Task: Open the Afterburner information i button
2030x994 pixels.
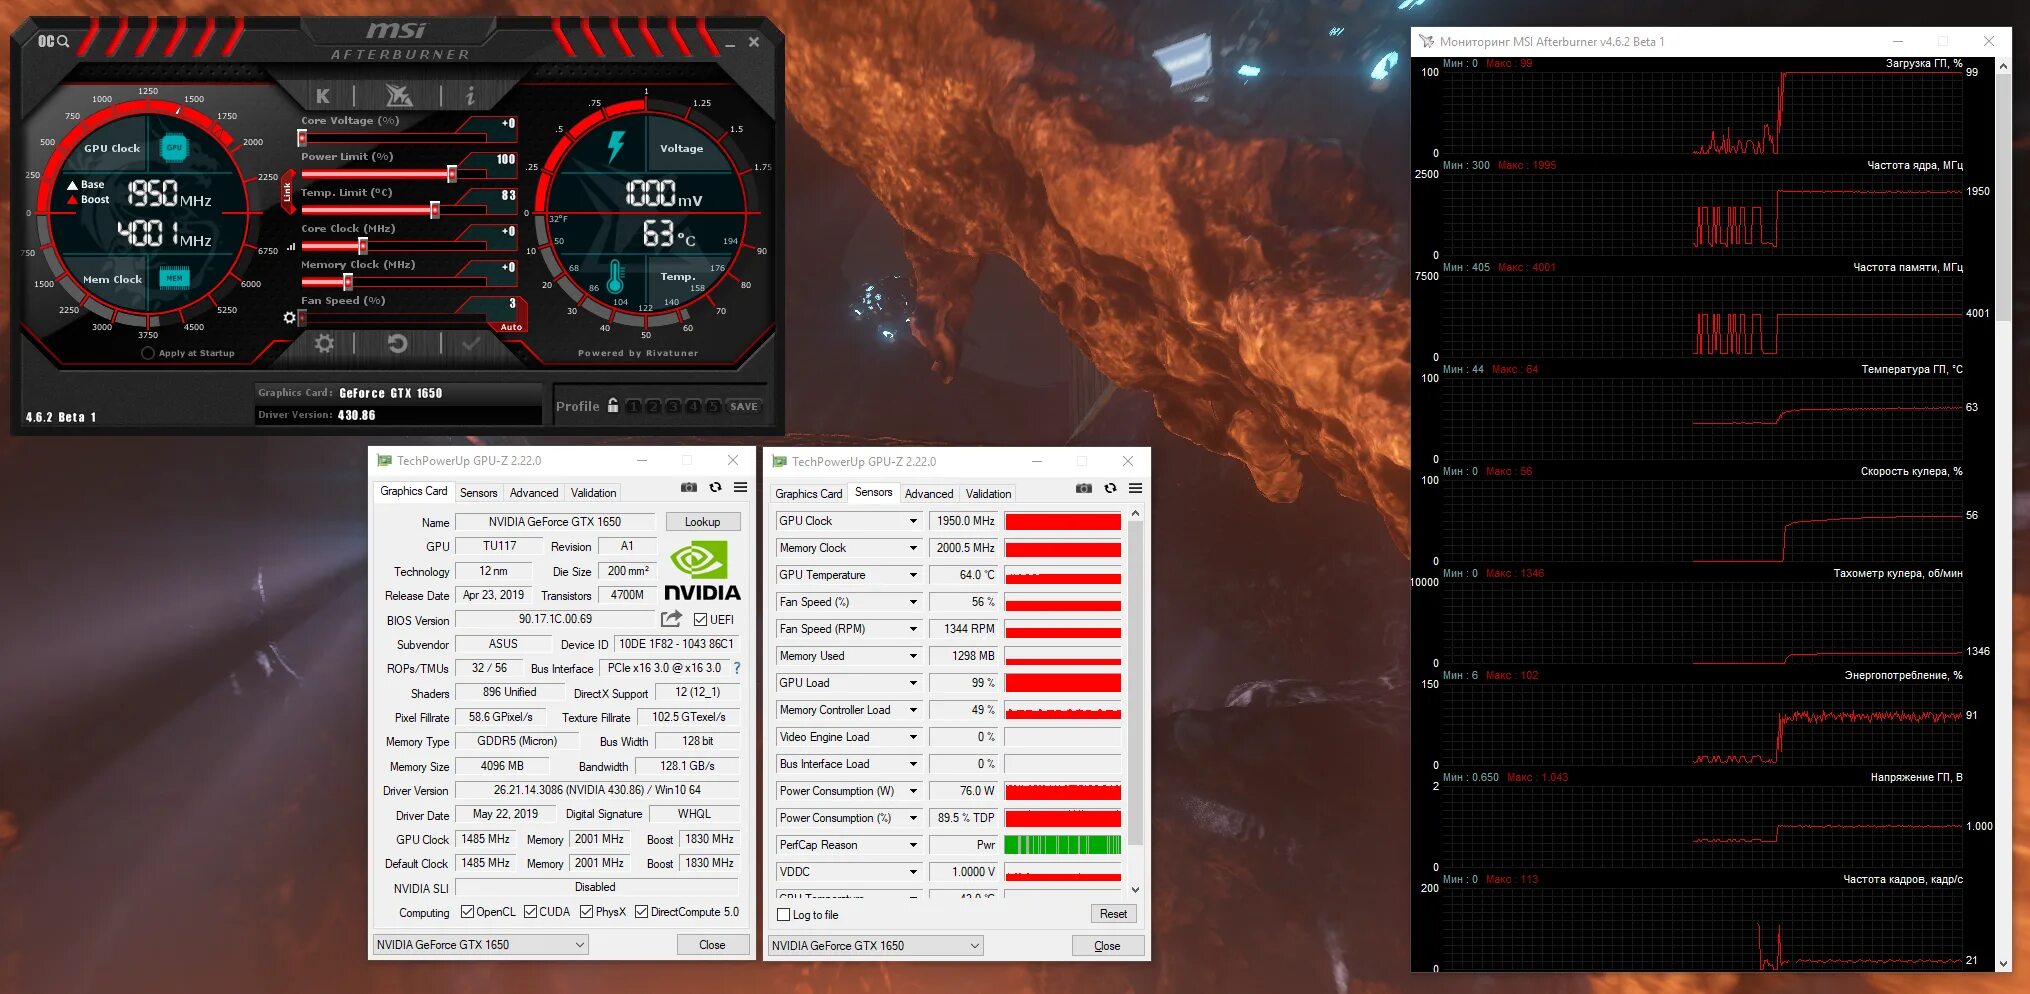Action: coord(470,95)
